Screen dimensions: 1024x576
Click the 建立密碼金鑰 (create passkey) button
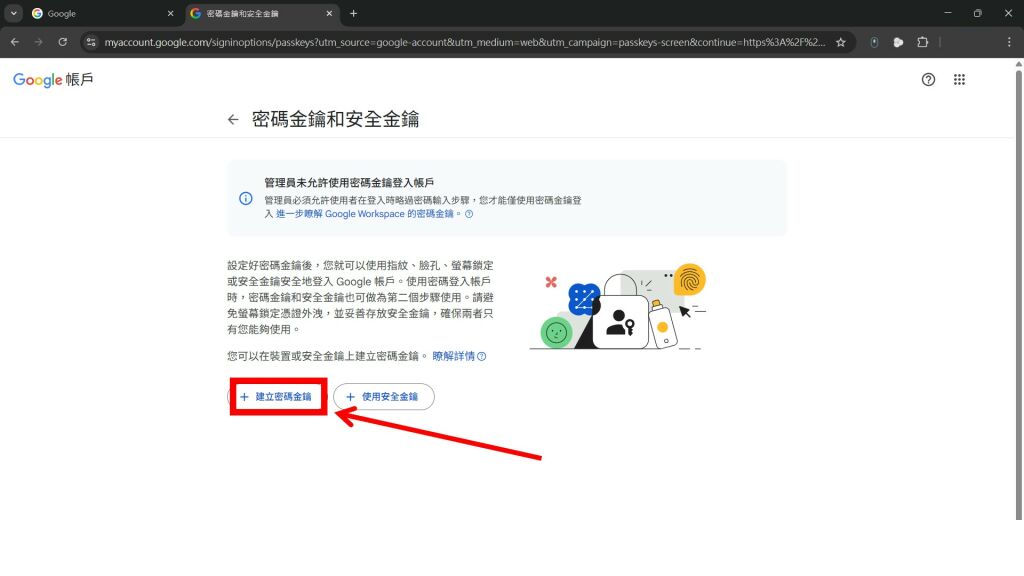click(276, 397)
